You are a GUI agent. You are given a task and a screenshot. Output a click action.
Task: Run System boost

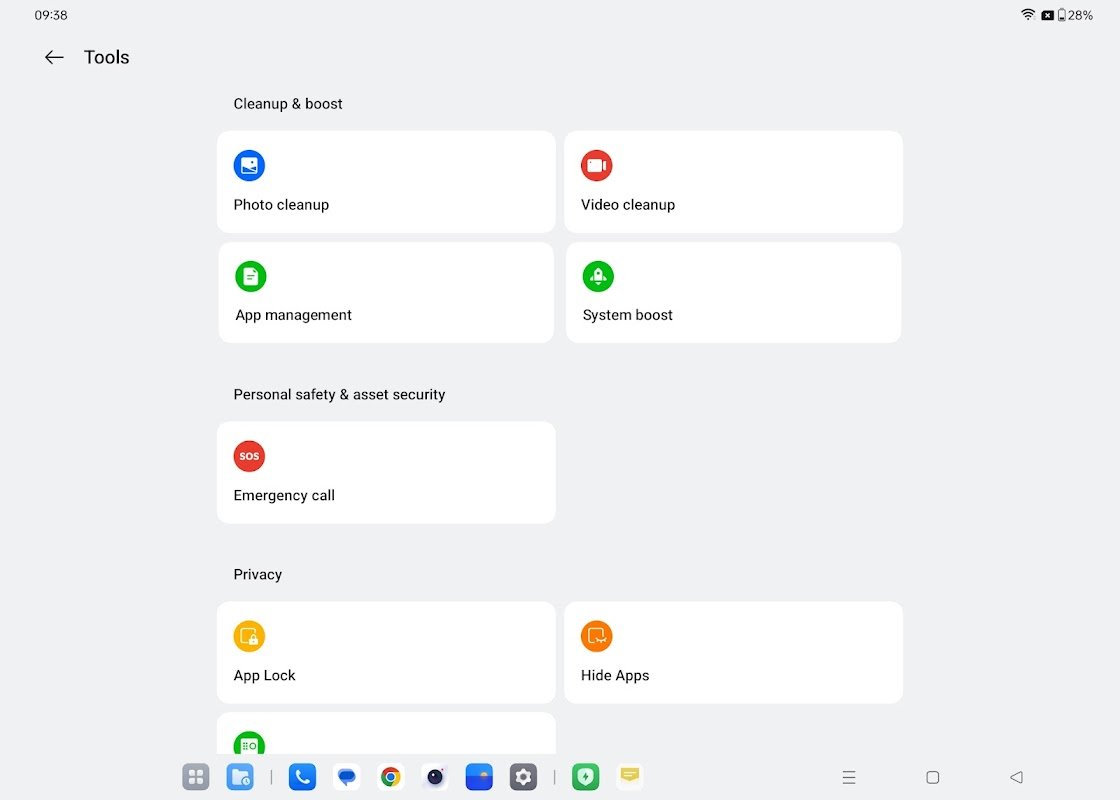pos(733,292)
